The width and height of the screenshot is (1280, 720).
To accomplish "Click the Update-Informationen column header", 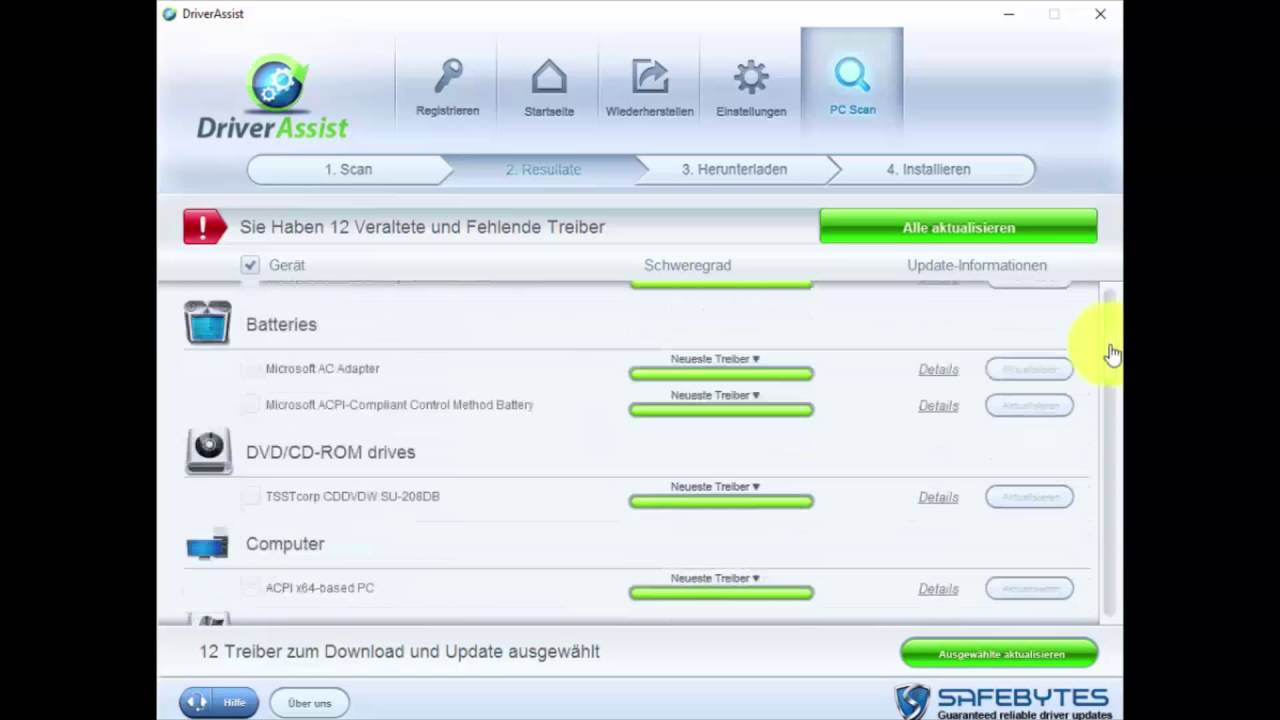I will coord(977,265).
